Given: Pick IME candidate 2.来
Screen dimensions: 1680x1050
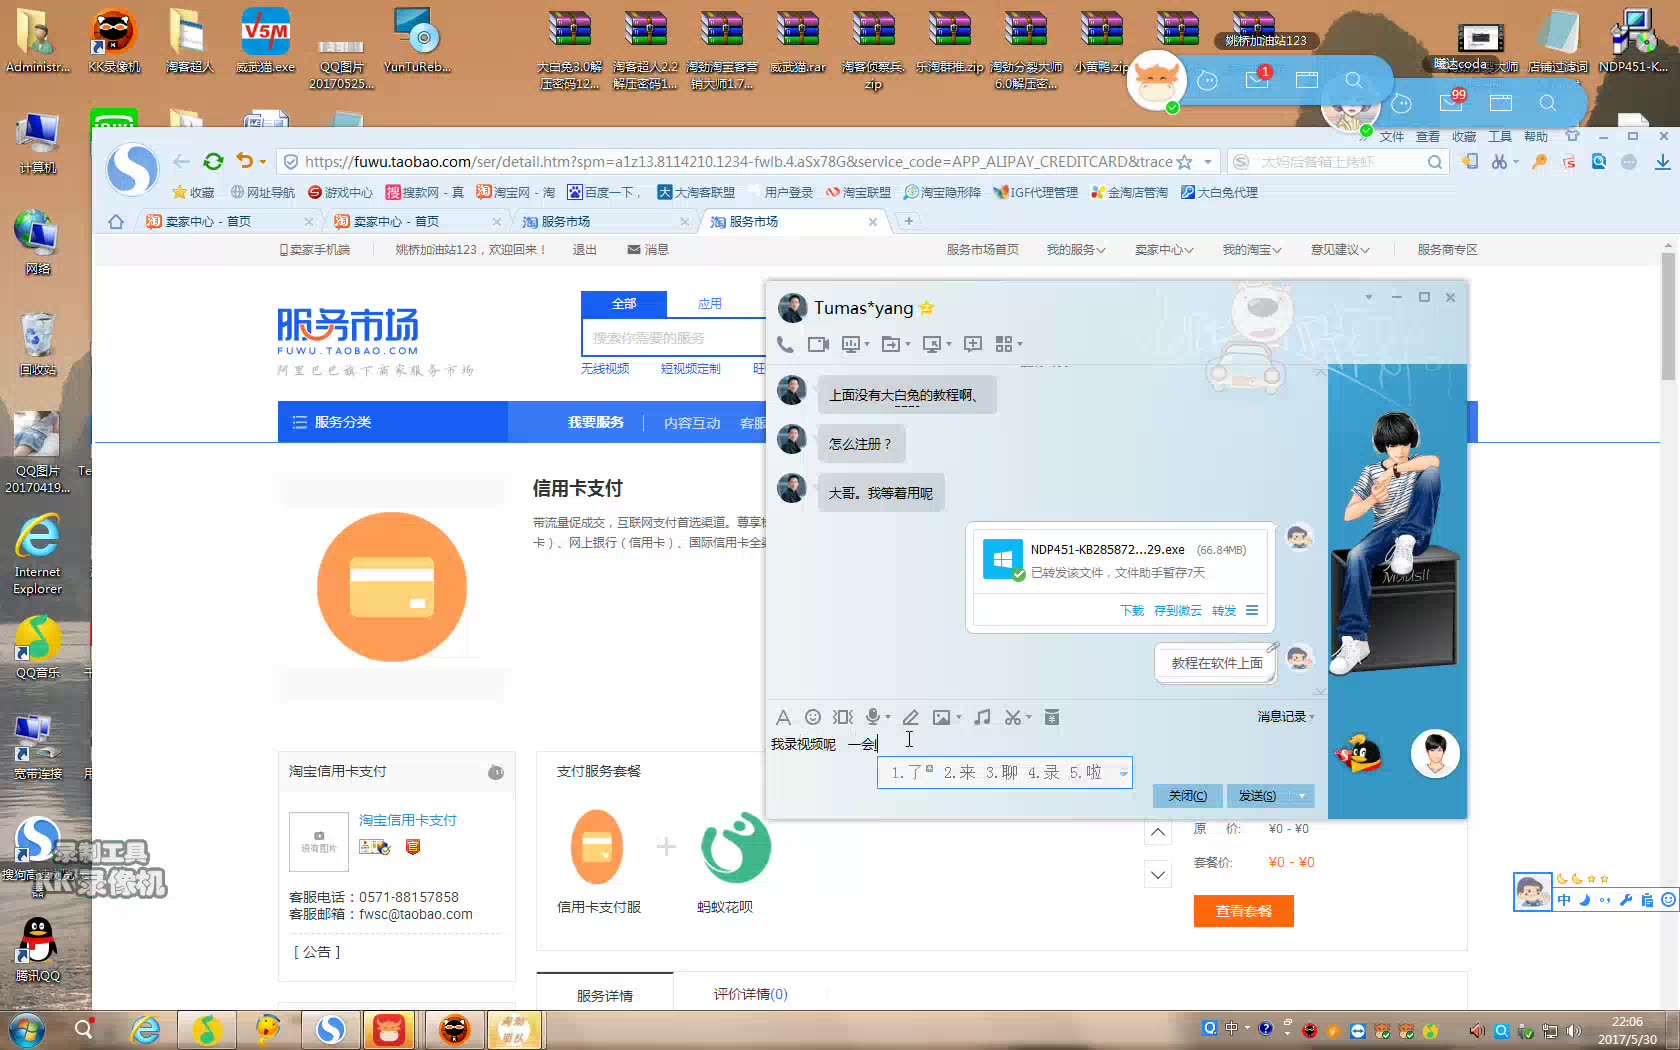Looking at the screenshot, I should point(959,773).
